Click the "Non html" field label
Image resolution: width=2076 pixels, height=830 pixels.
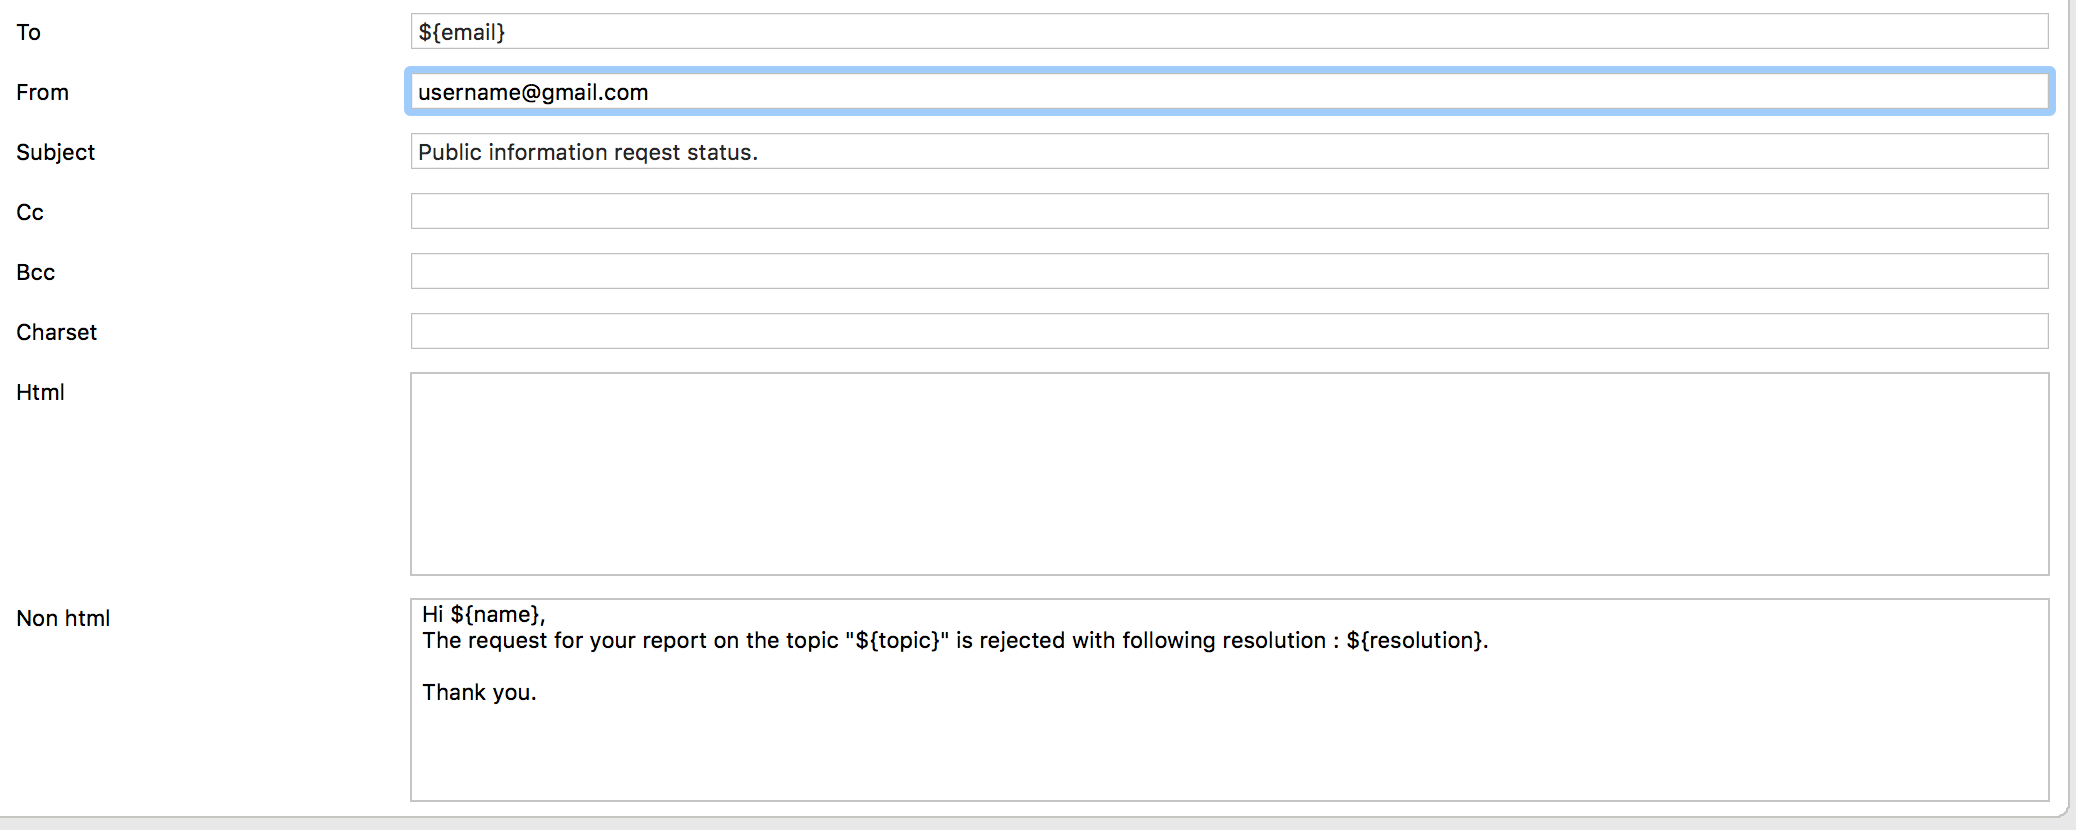pos(63,618)
